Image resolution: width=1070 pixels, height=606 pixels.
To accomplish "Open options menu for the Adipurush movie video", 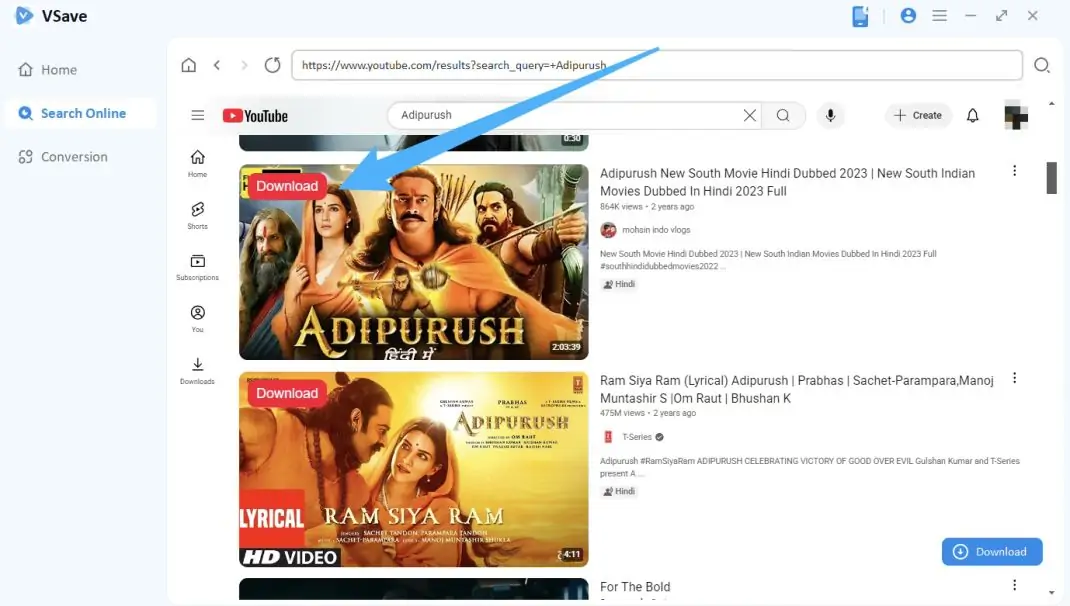I will pos(1015,170).
